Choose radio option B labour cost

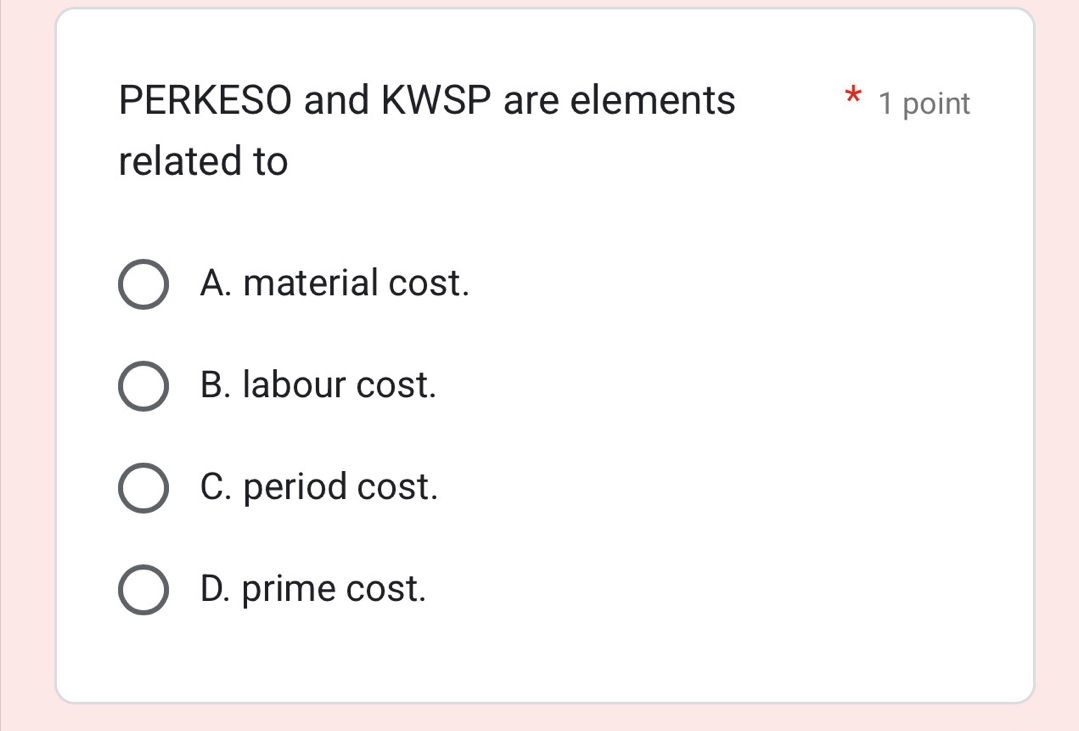143,386
